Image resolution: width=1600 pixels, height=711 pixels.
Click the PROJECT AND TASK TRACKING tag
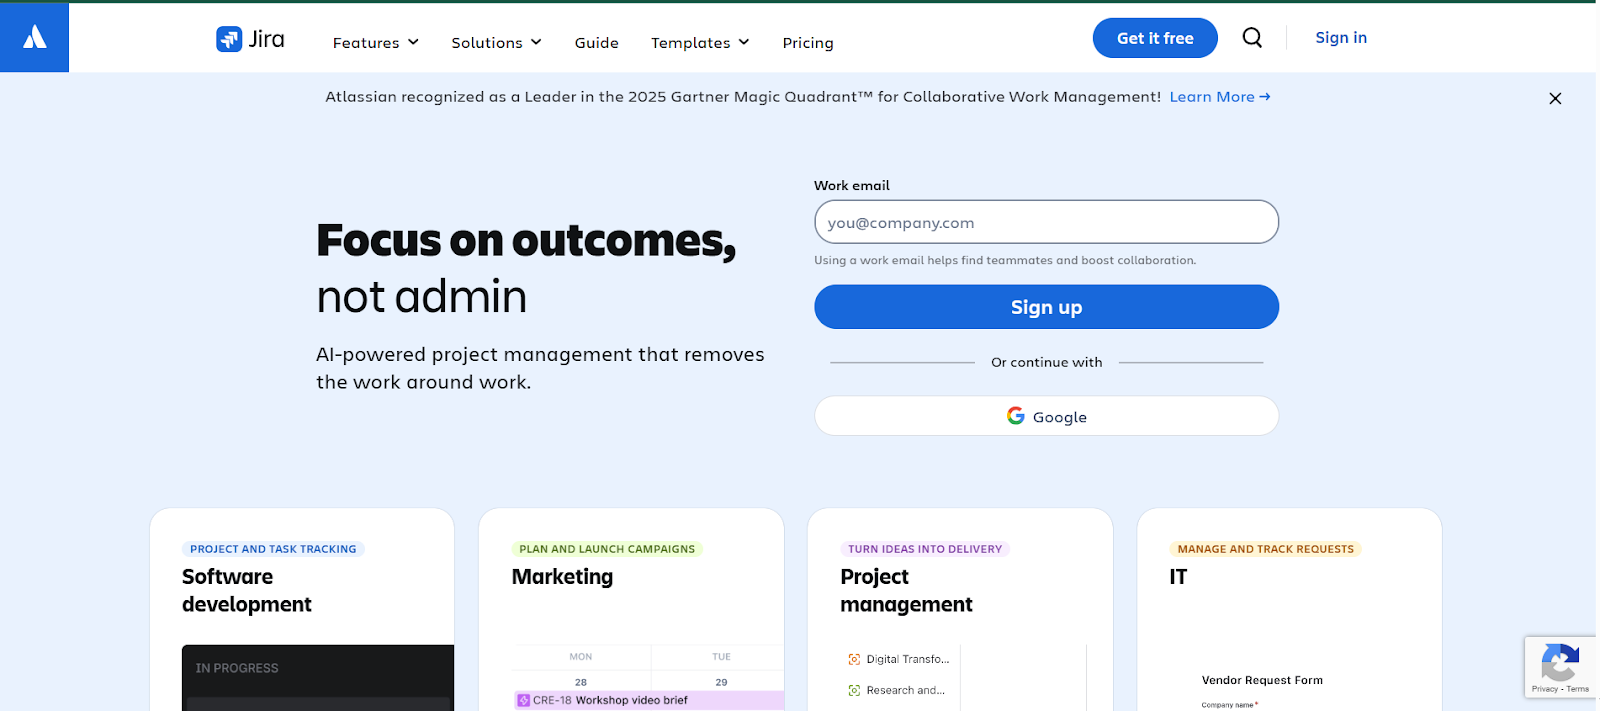(273, 549)
